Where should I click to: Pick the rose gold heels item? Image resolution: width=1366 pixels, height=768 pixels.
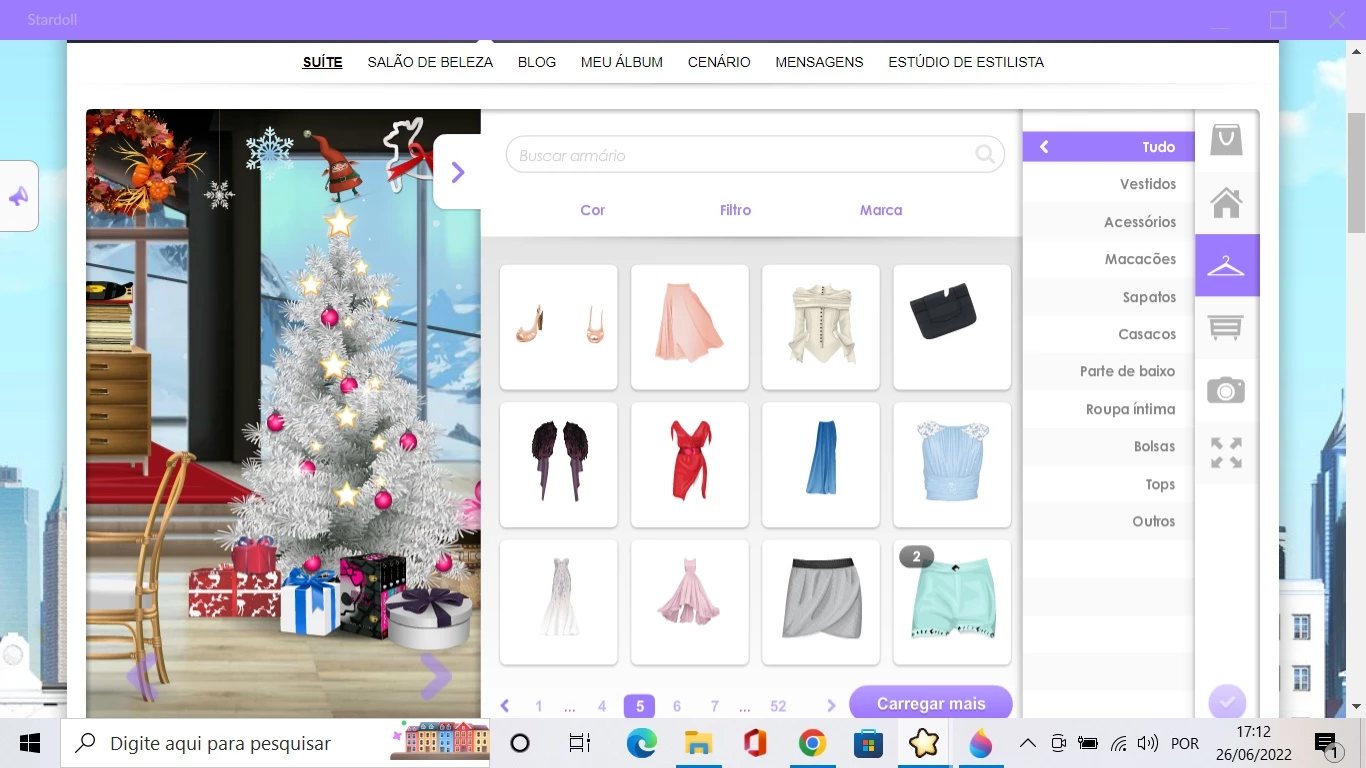559,327
